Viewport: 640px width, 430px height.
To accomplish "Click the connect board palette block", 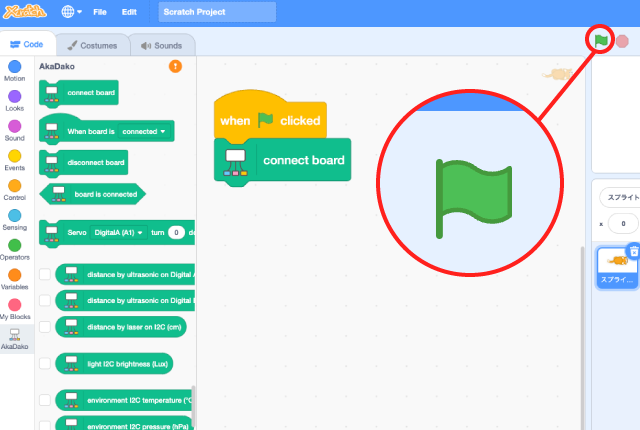I will tap(79, 93).
